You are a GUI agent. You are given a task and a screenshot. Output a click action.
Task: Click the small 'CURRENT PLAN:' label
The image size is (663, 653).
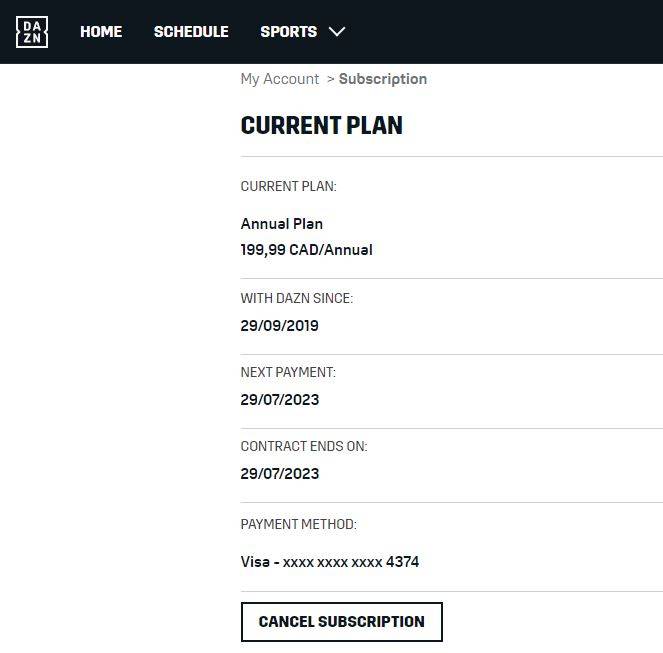coord(289,187)
